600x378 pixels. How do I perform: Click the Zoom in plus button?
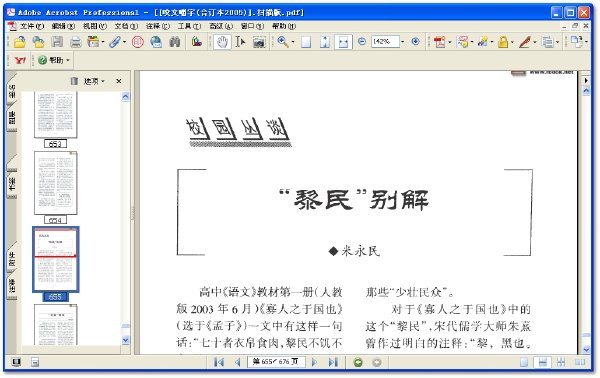[415, 41]
